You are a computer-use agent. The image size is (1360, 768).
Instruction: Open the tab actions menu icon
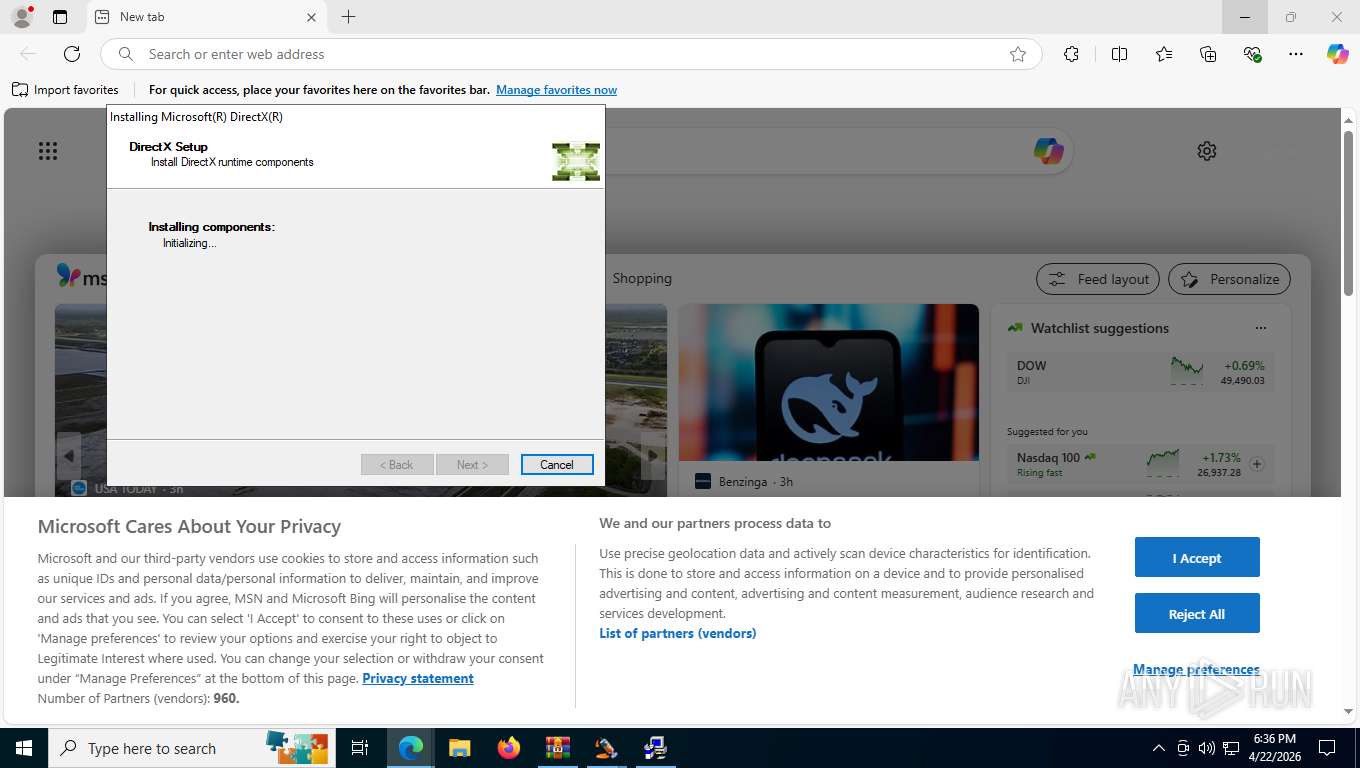60,17
